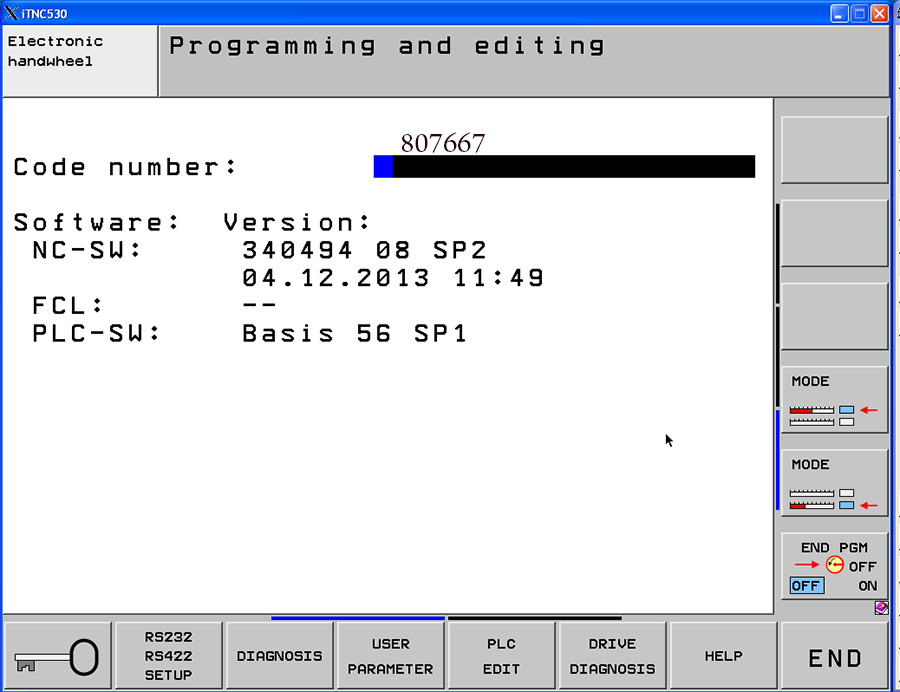Open PLC EDIT soft key
The image size is (900, 692).
tap(501, 656)
